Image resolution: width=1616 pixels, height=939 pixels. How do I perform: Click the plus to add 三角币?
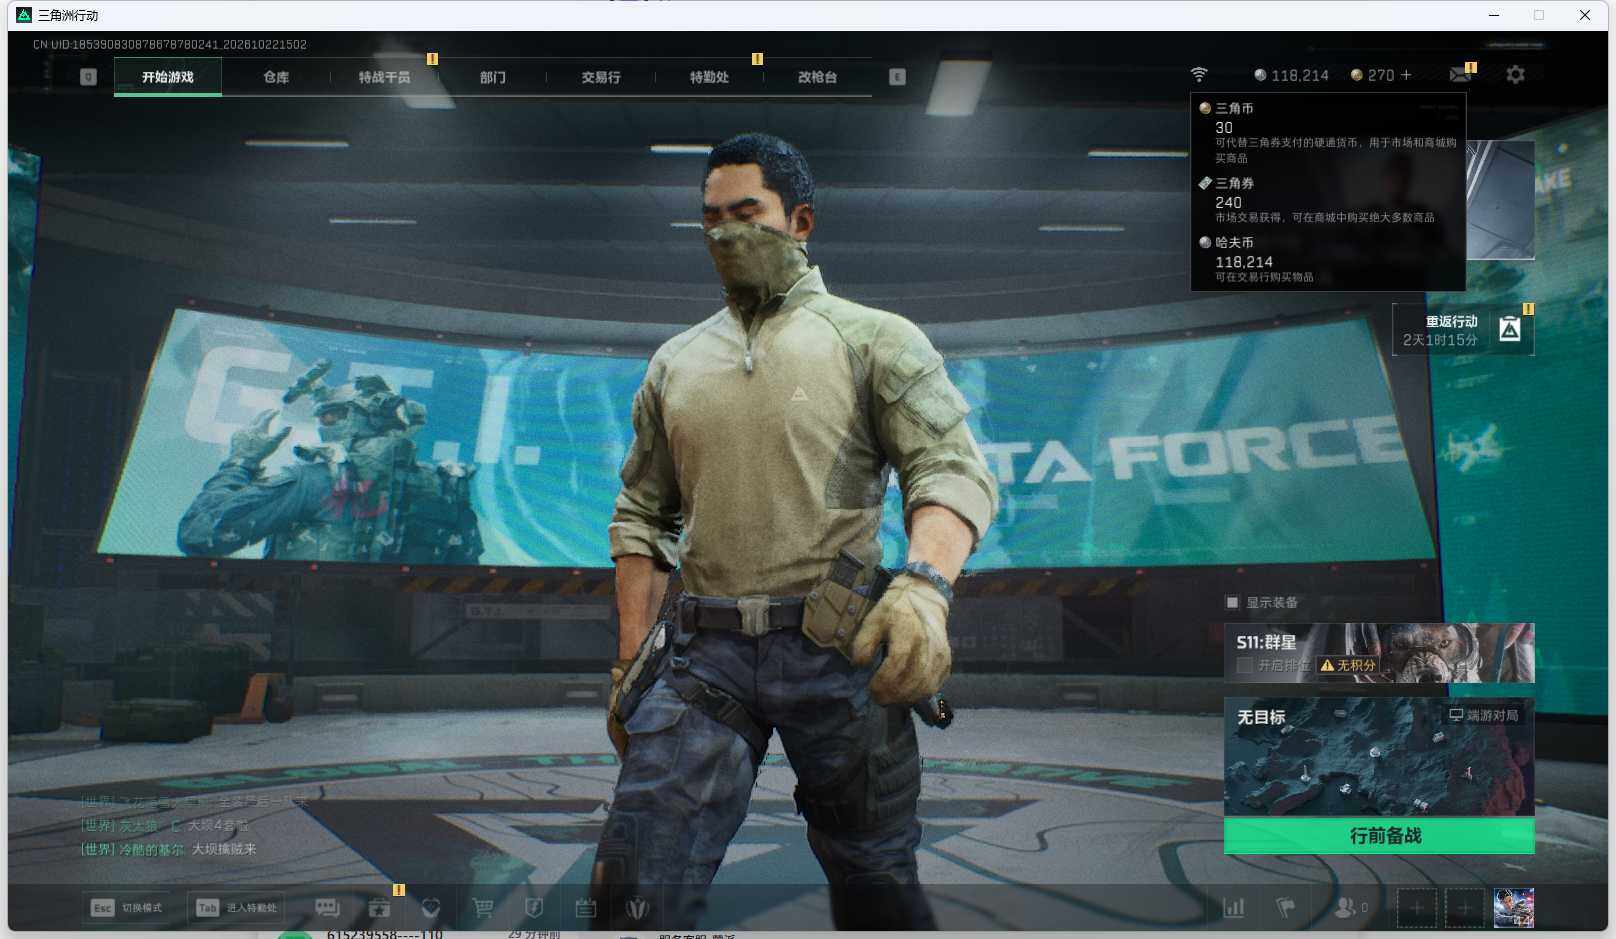[x=1406, y=75]
